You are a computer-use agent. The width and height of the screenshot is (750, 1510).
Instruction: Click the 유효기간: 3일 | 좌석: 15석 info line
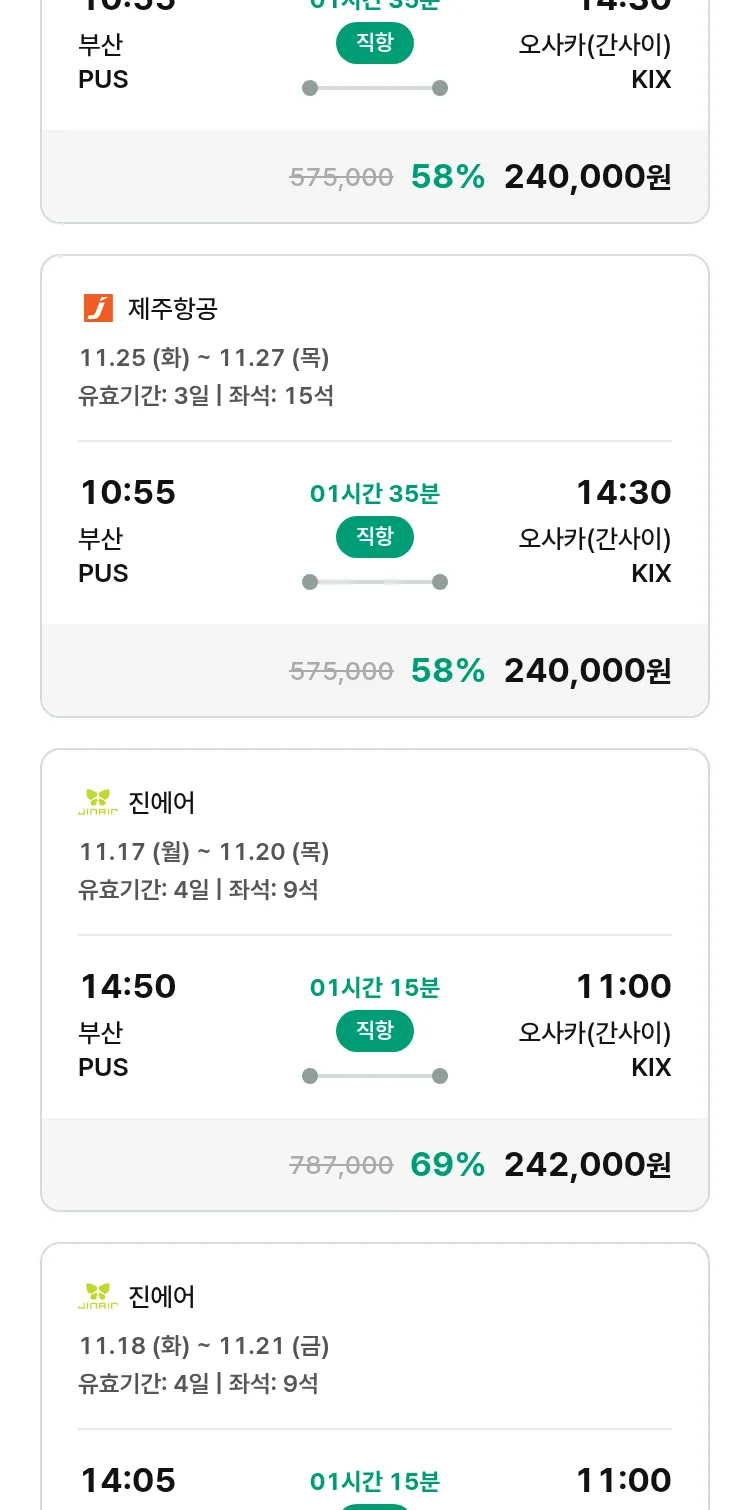tap(206, 395)
